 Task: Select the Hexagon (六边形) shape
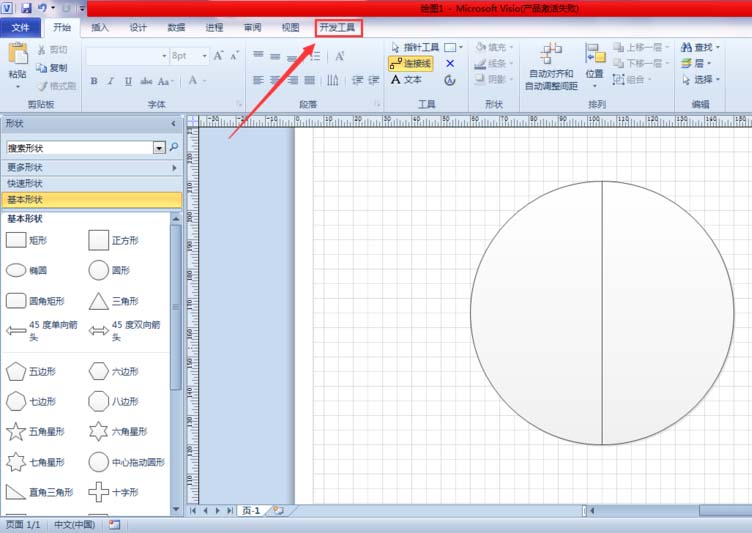[x=114, y=371]
